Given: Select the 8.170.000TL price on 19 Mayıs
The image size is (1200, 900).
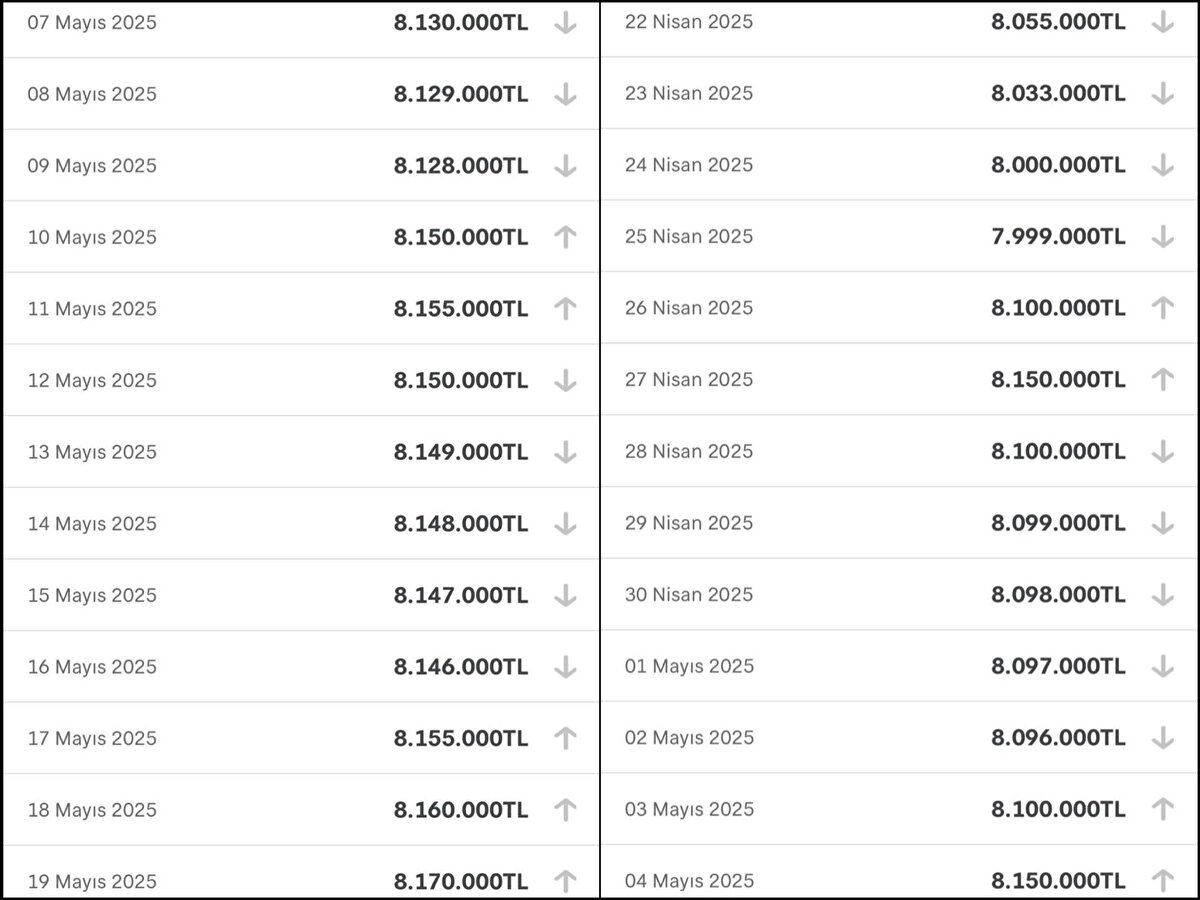Looking at the screenshot, I should pyautogui.click(x=461, y=882).
